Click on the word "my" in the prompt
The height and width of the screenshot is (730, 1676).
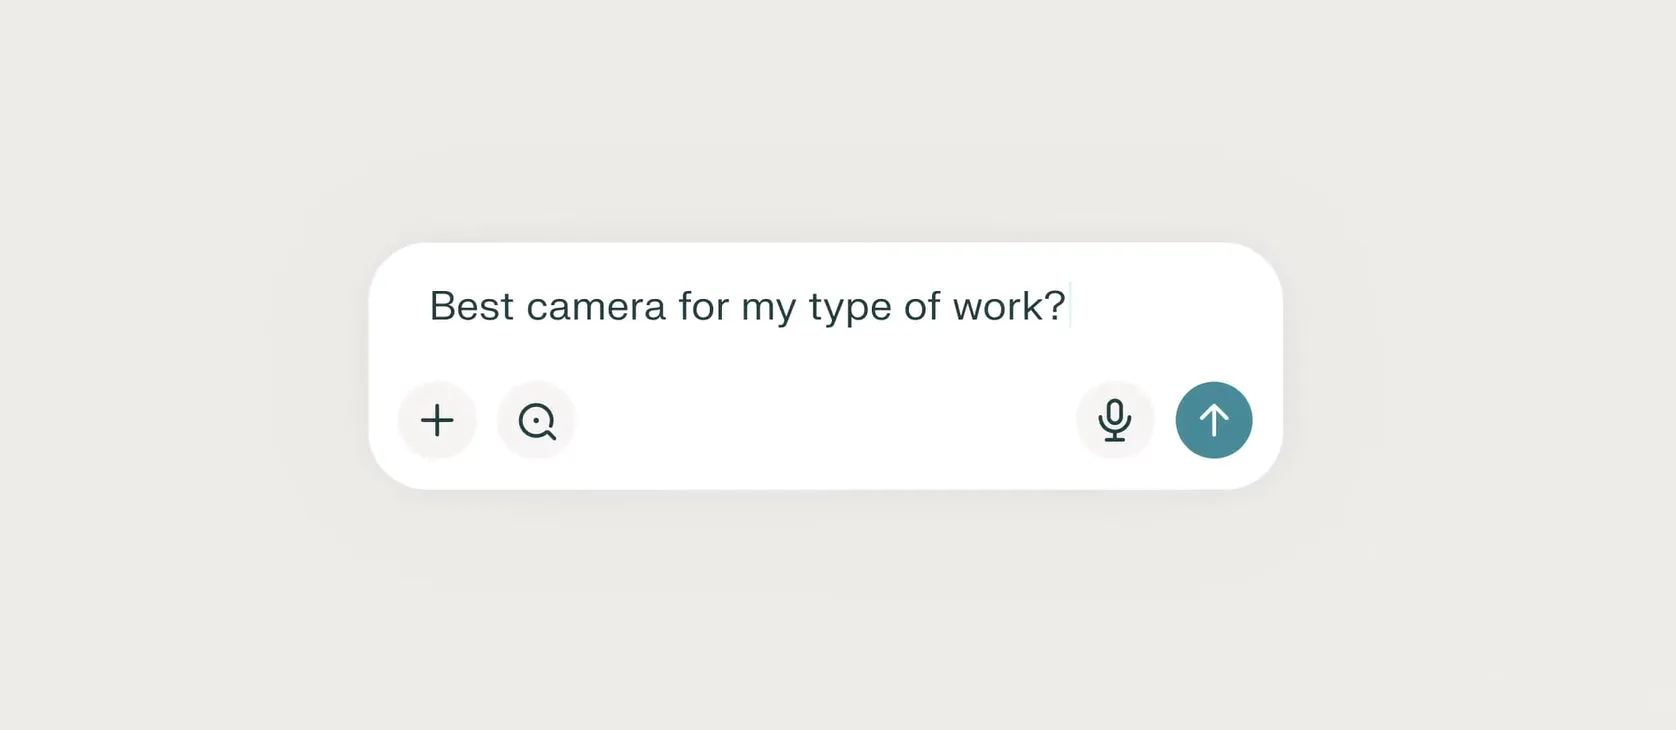[768, 308]
